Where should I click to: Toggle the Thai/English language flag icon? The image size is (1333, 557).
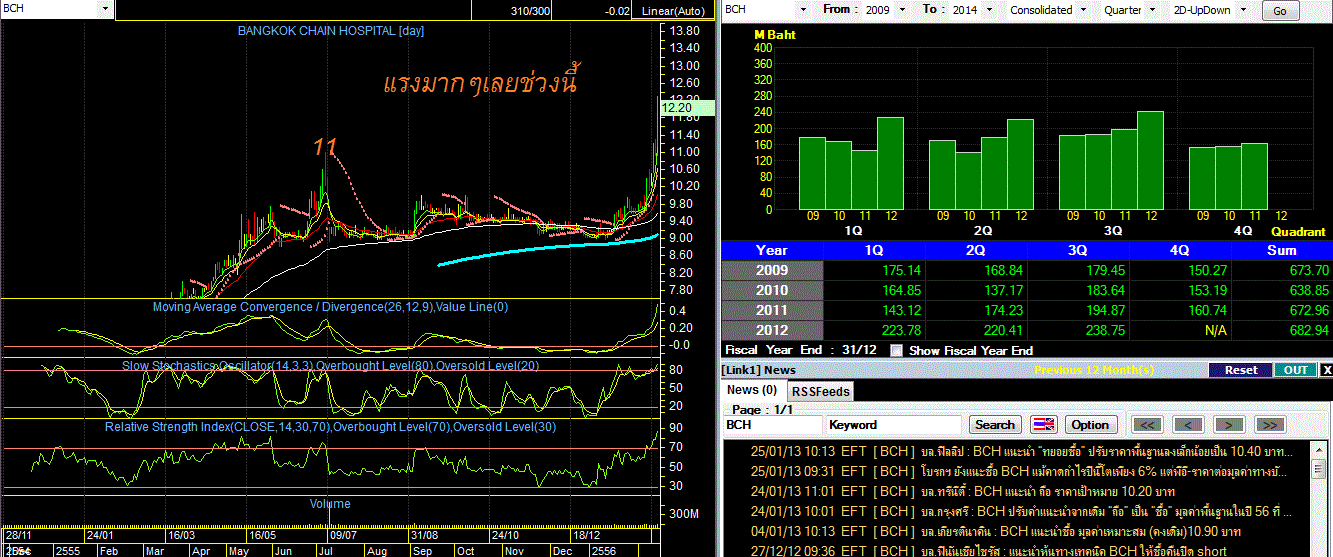pos(1043,424)
